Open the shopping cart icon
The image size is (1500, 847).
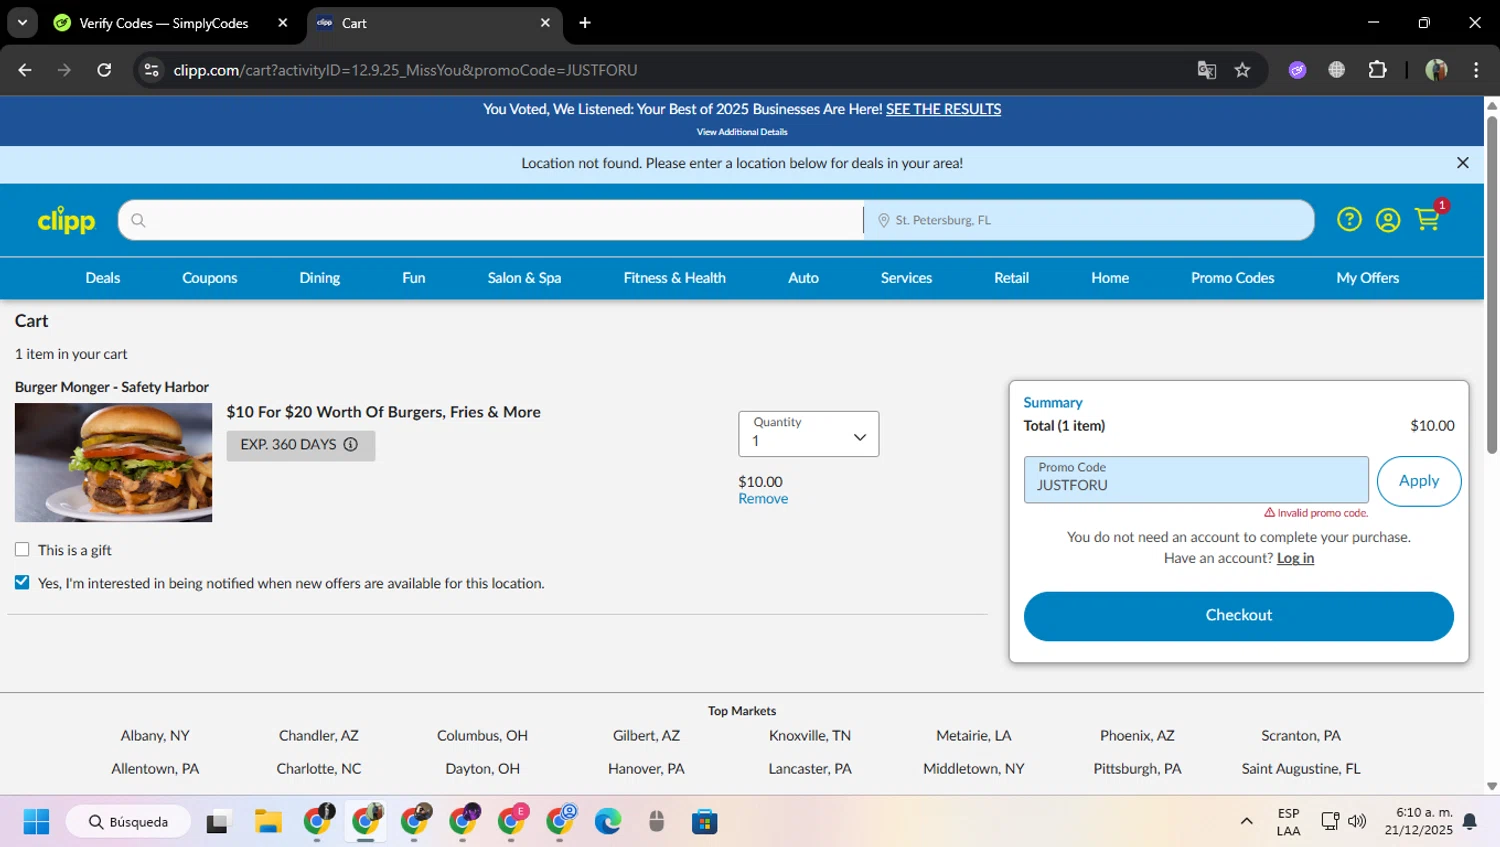coord(1428,219)
